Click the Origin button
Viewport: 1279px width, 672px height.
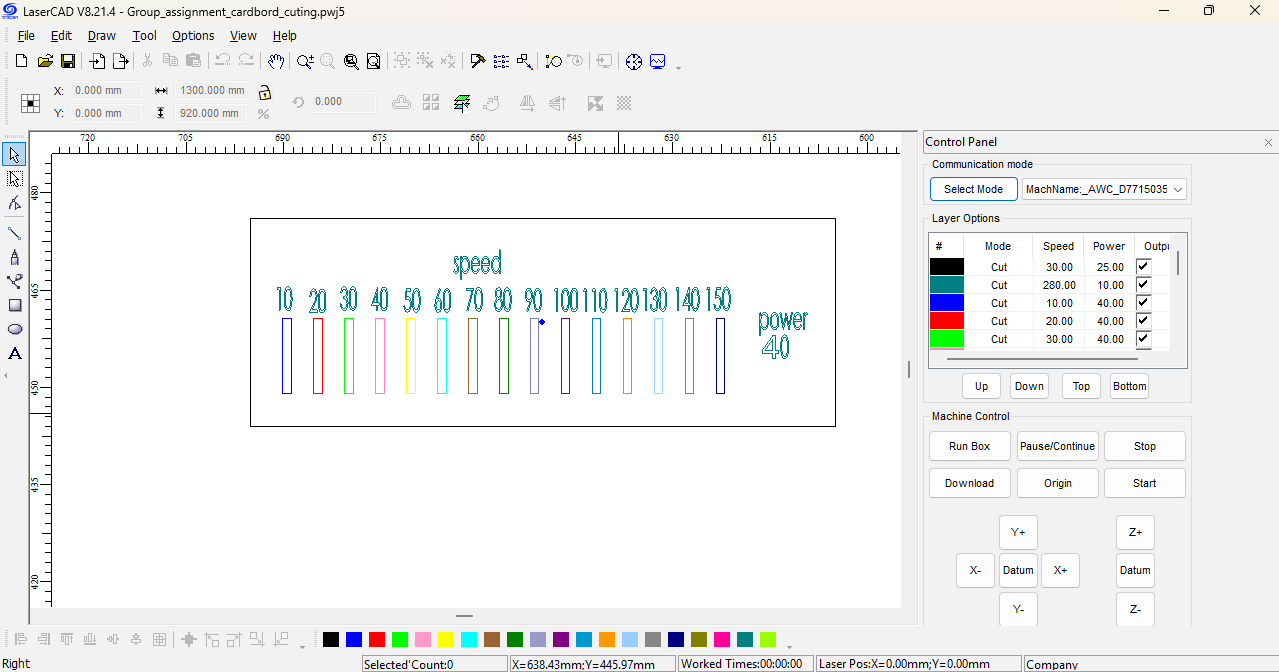tap(1057, 483)
